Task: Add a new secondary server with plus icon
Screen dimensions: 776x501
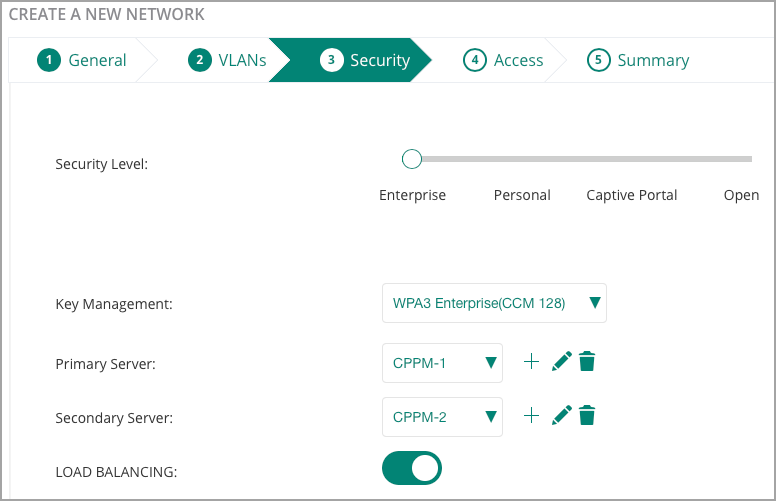Action: click(x=531, y=415)
